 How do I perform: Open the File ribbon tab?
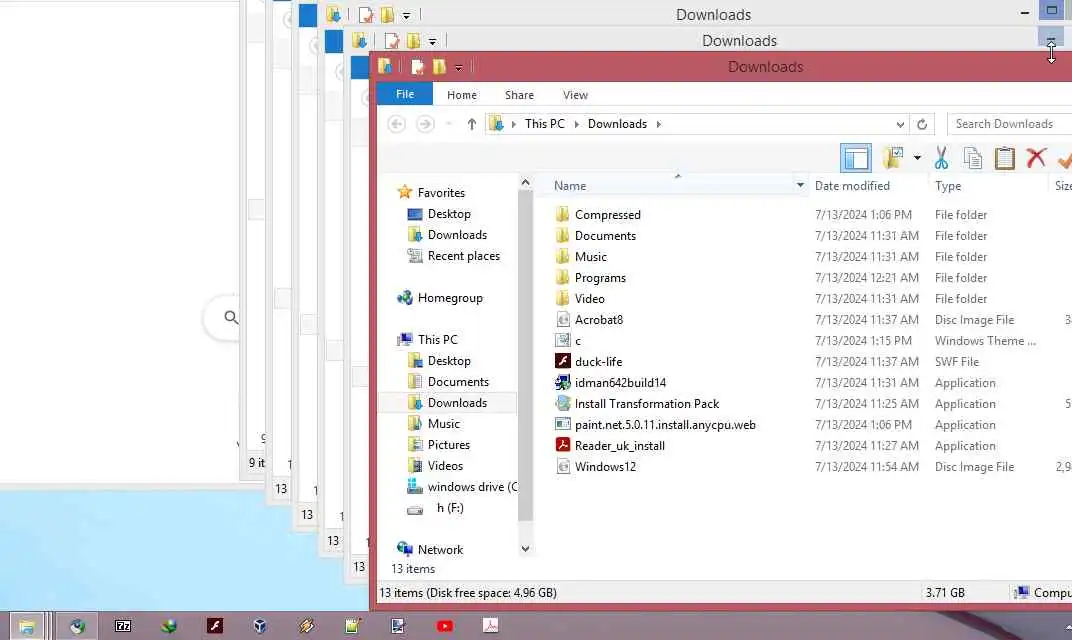pos(405,94)
